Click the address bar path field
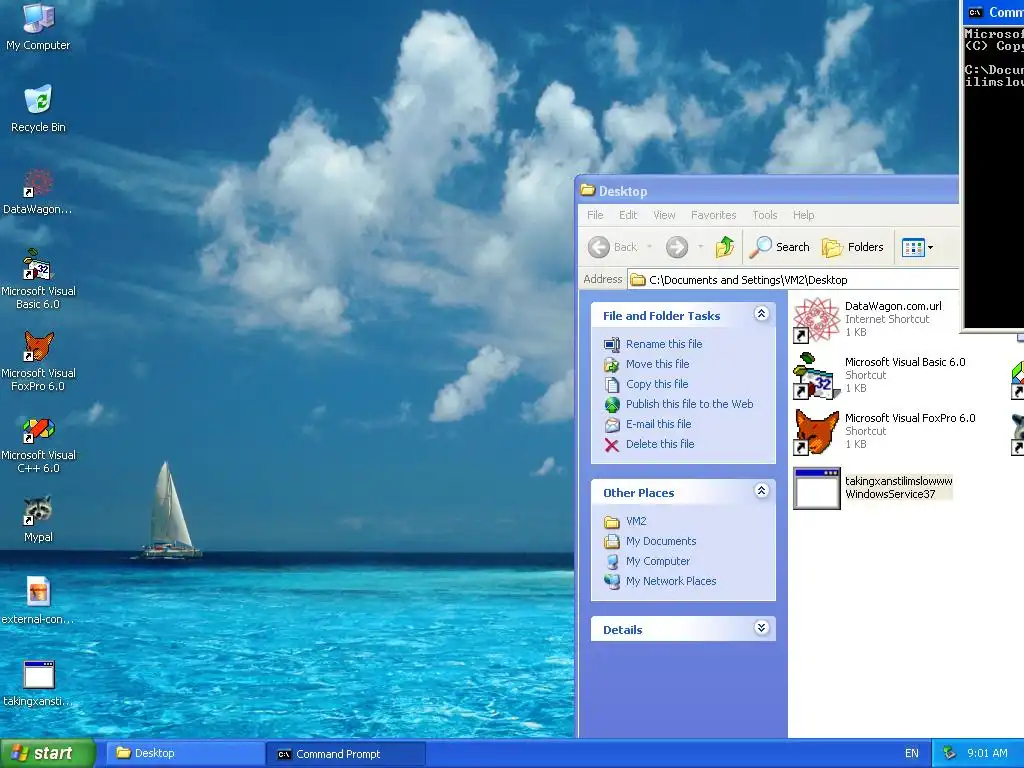This screenshot has height=768, width=1024. [x=793, y=280]
